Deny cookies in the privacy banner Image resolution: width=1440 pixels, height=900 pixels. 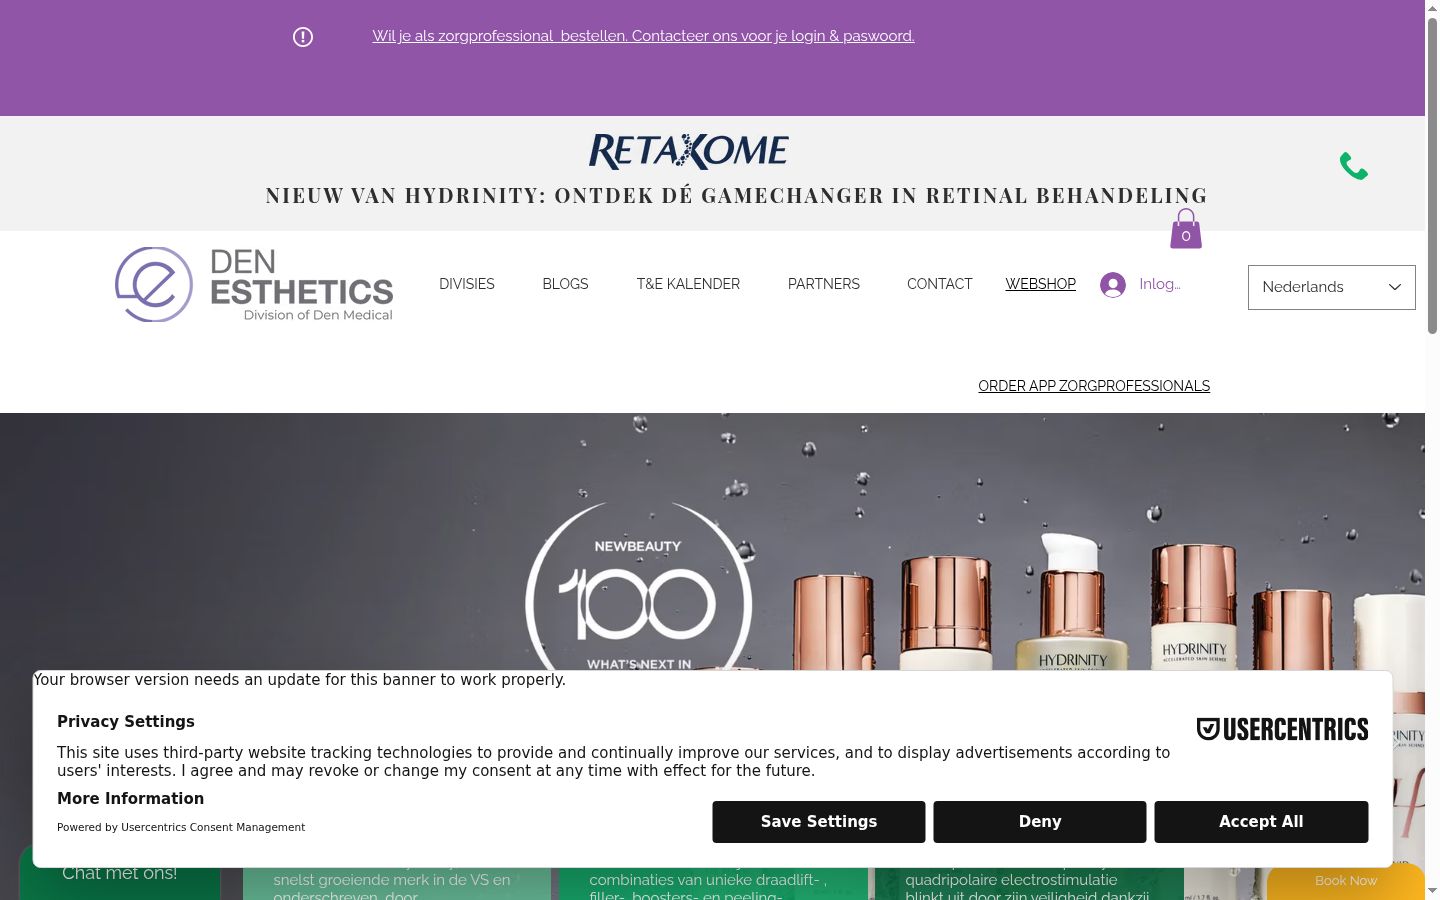(1040, 822)
